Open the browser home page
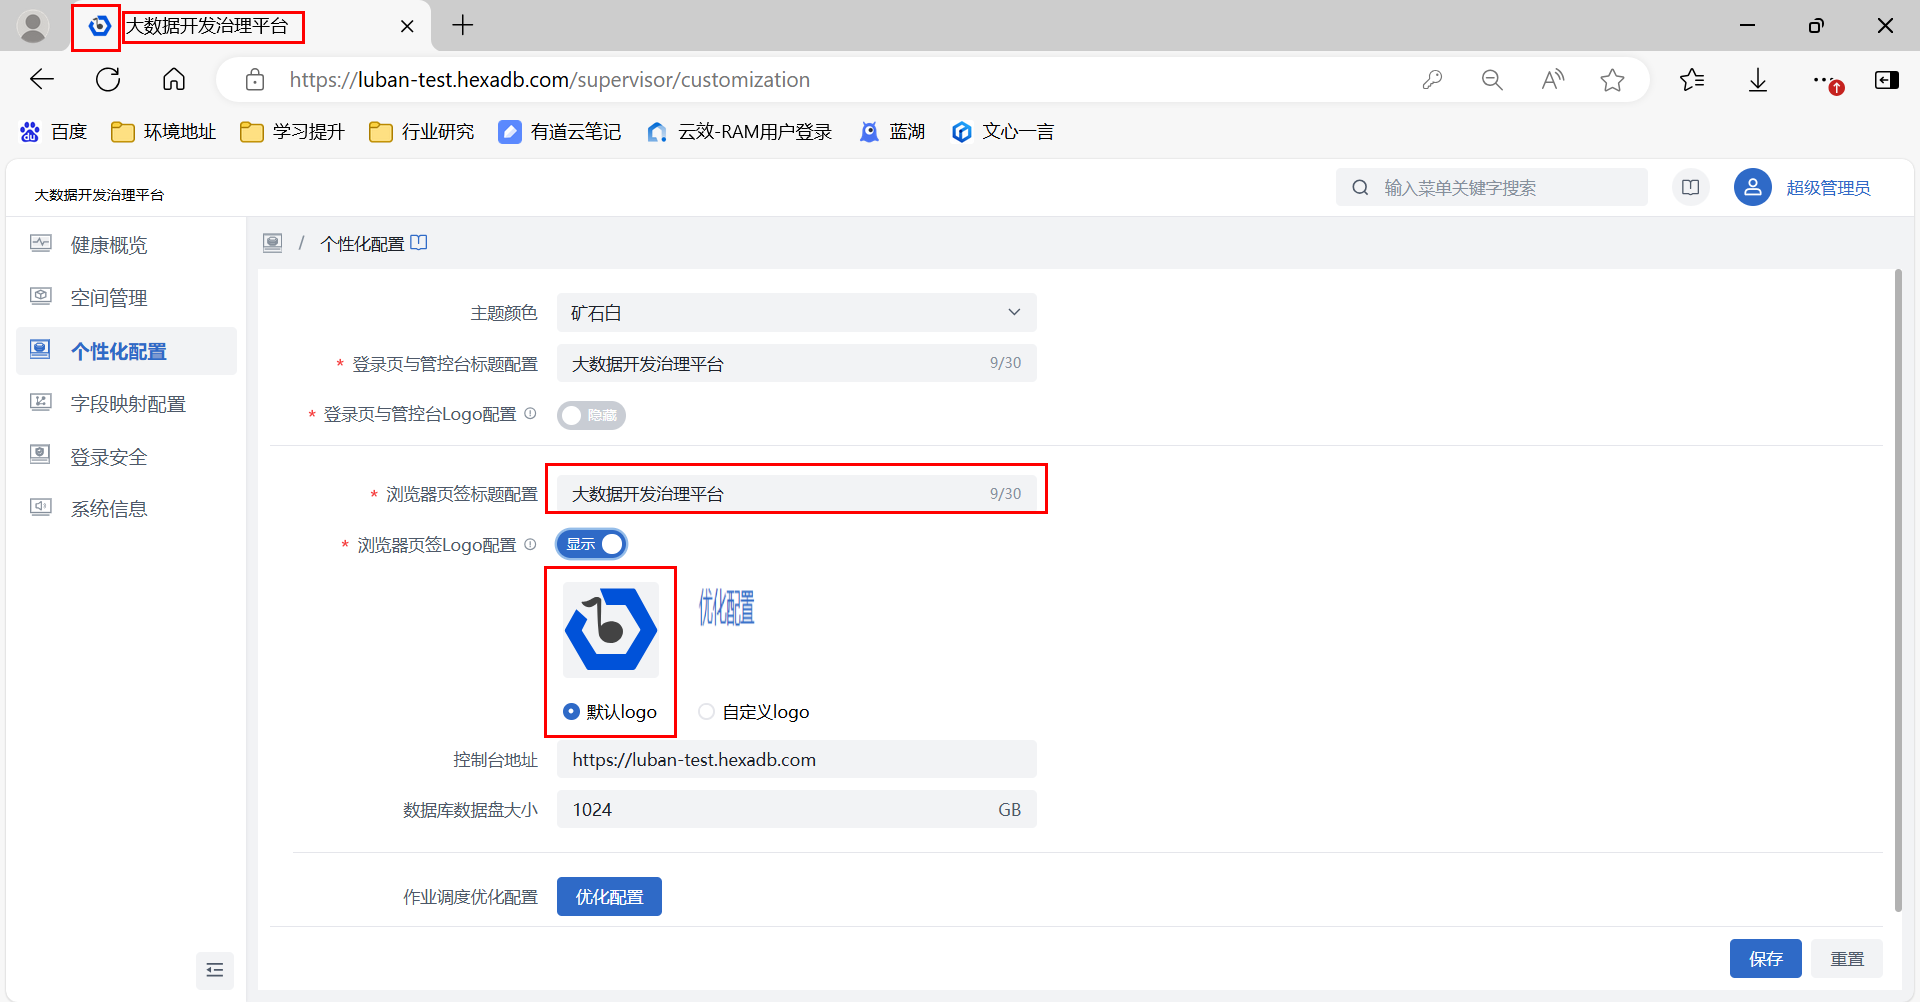The height and width of the screenshot is (1002, 1920). [174, 80]
